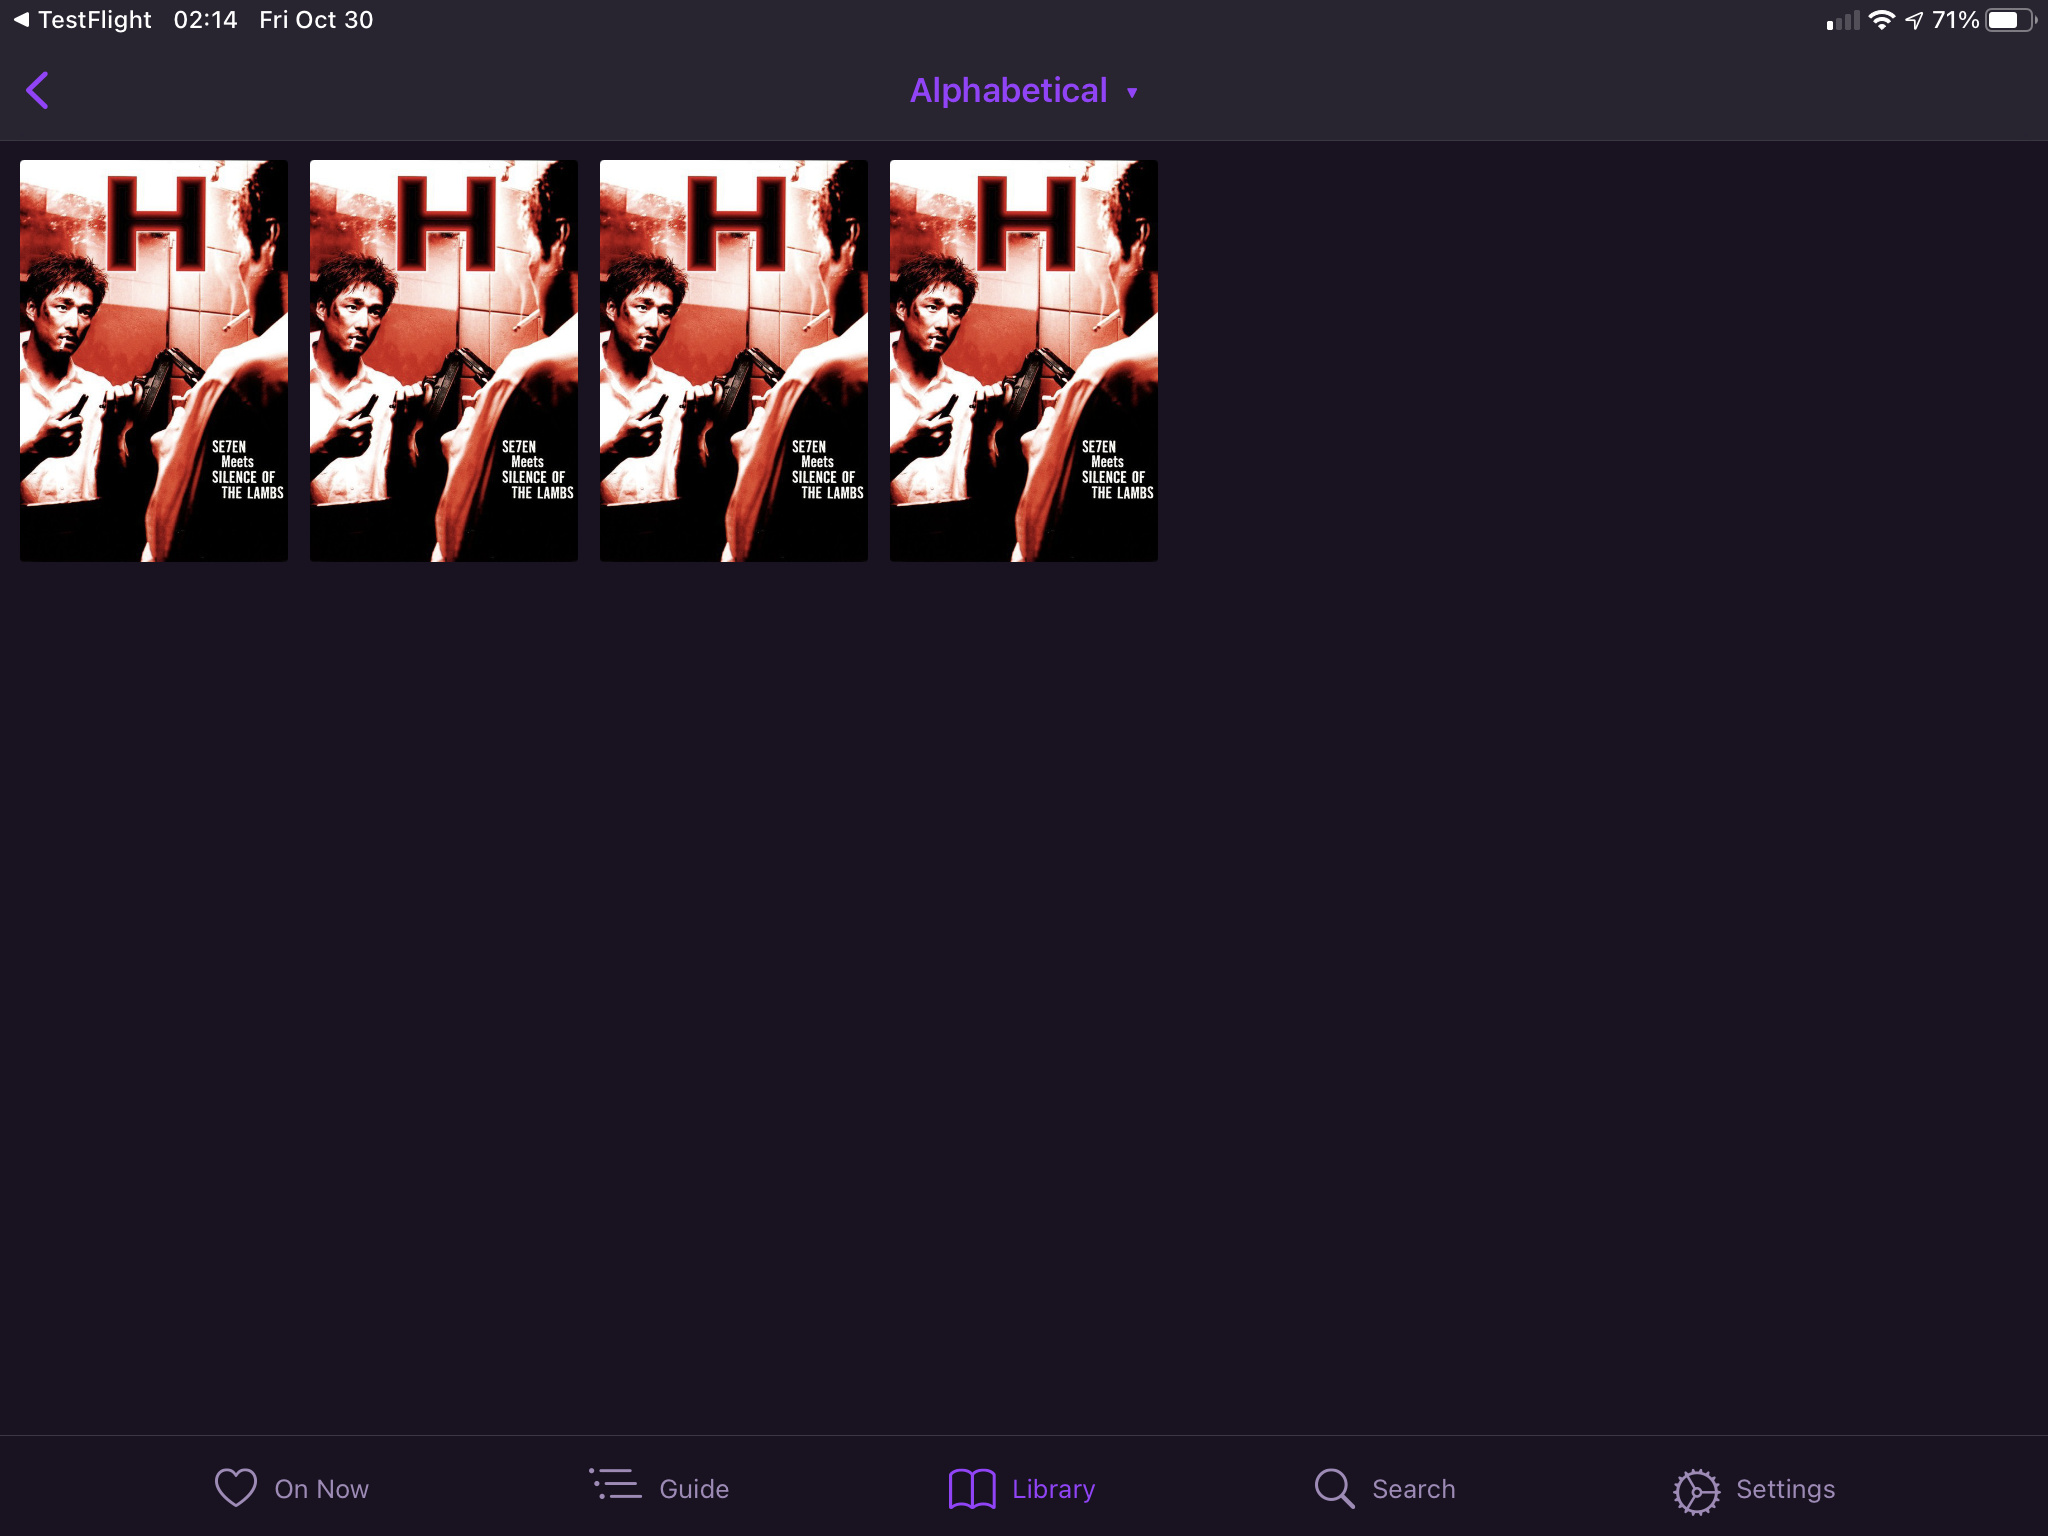Open the Search tab

(1413, 1489)
